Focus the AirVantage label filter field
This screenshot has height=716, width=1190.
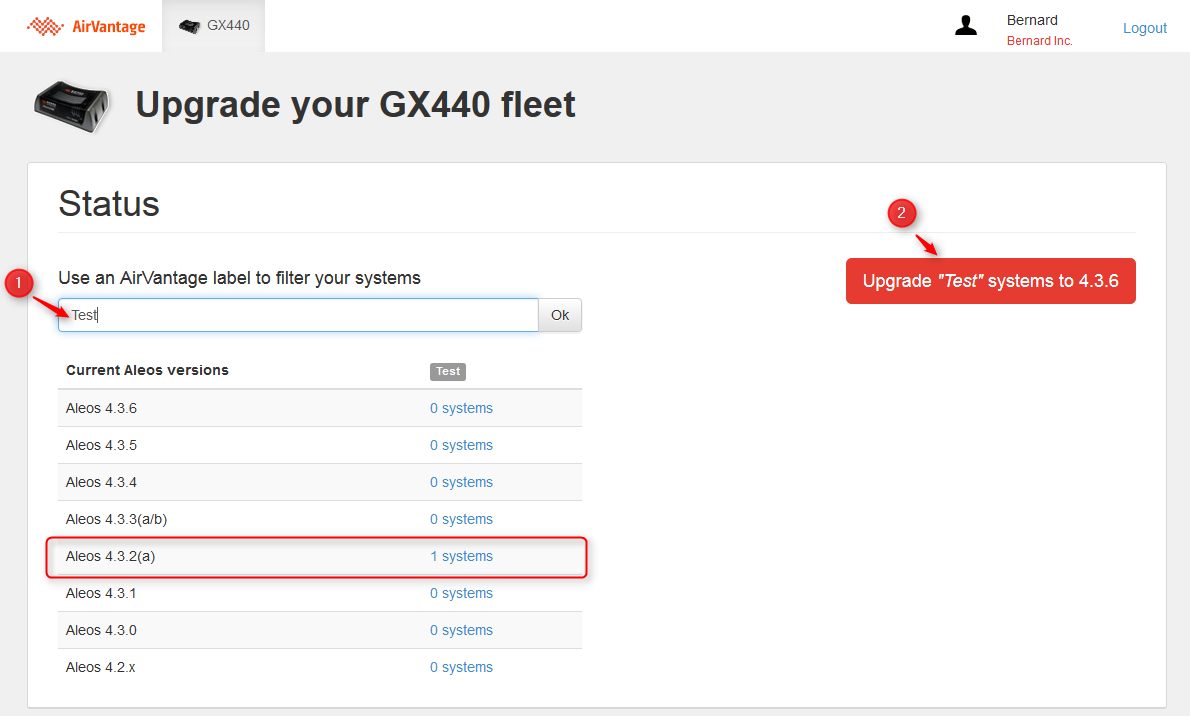click(298, 315)
